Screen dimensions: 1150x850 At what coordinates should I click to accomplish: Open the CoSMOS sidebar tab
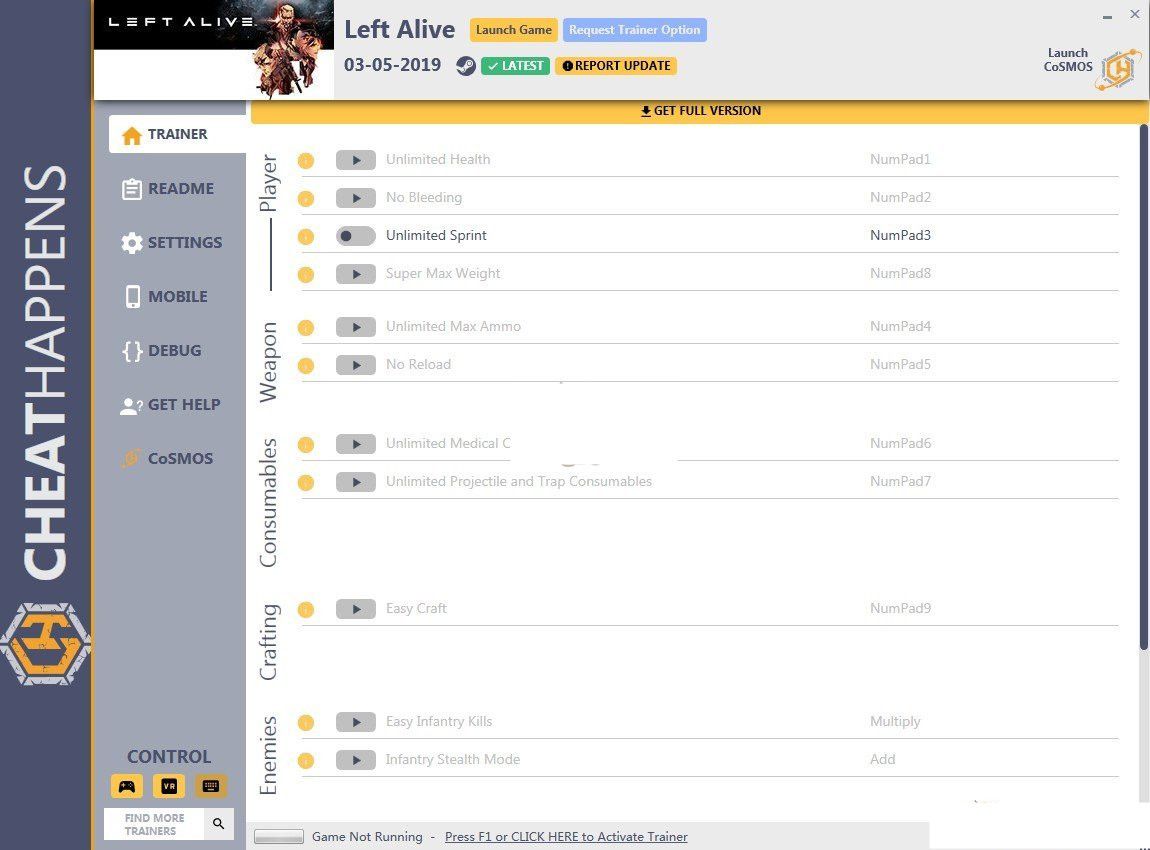[167, 458]
